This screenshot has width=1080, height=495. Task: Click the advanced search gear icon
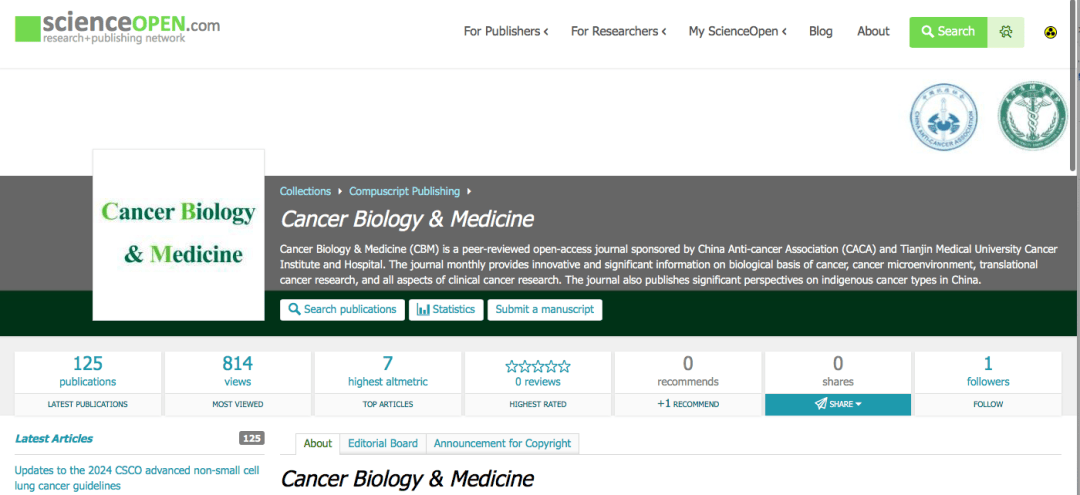1006,32
